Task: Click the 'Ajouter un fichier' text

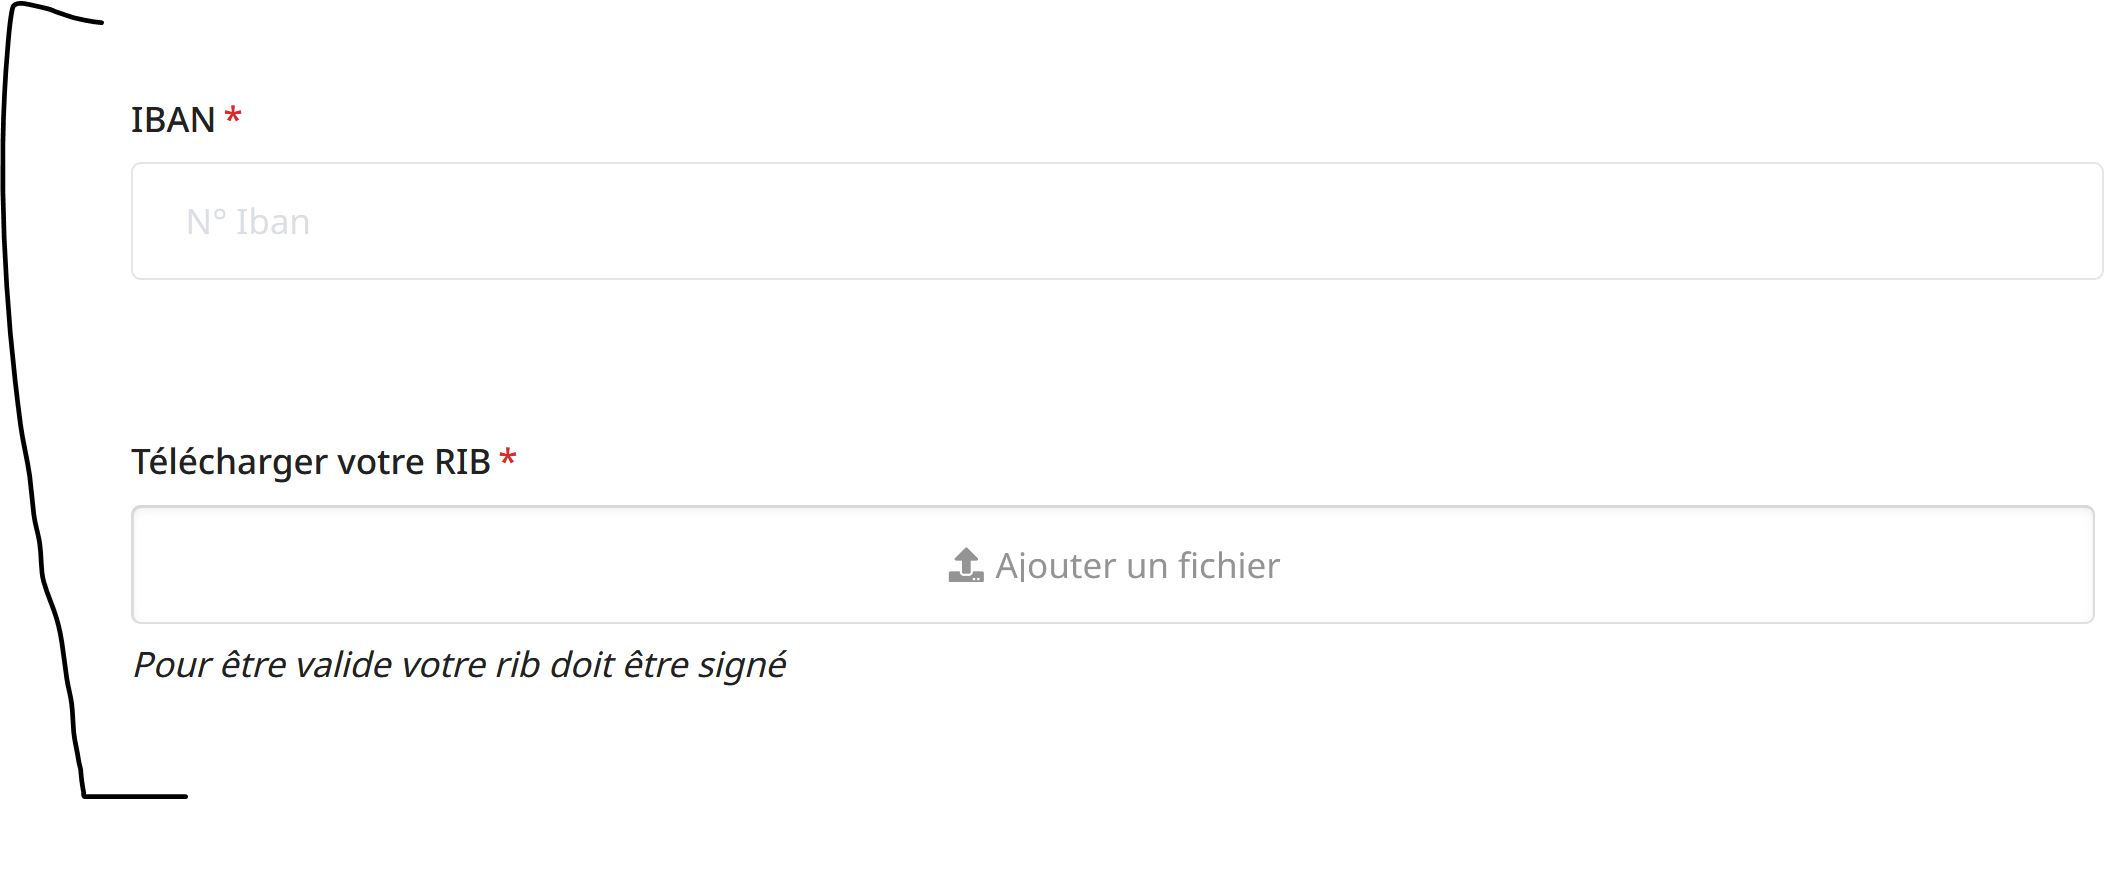Action: click(x=1138, y=566)
